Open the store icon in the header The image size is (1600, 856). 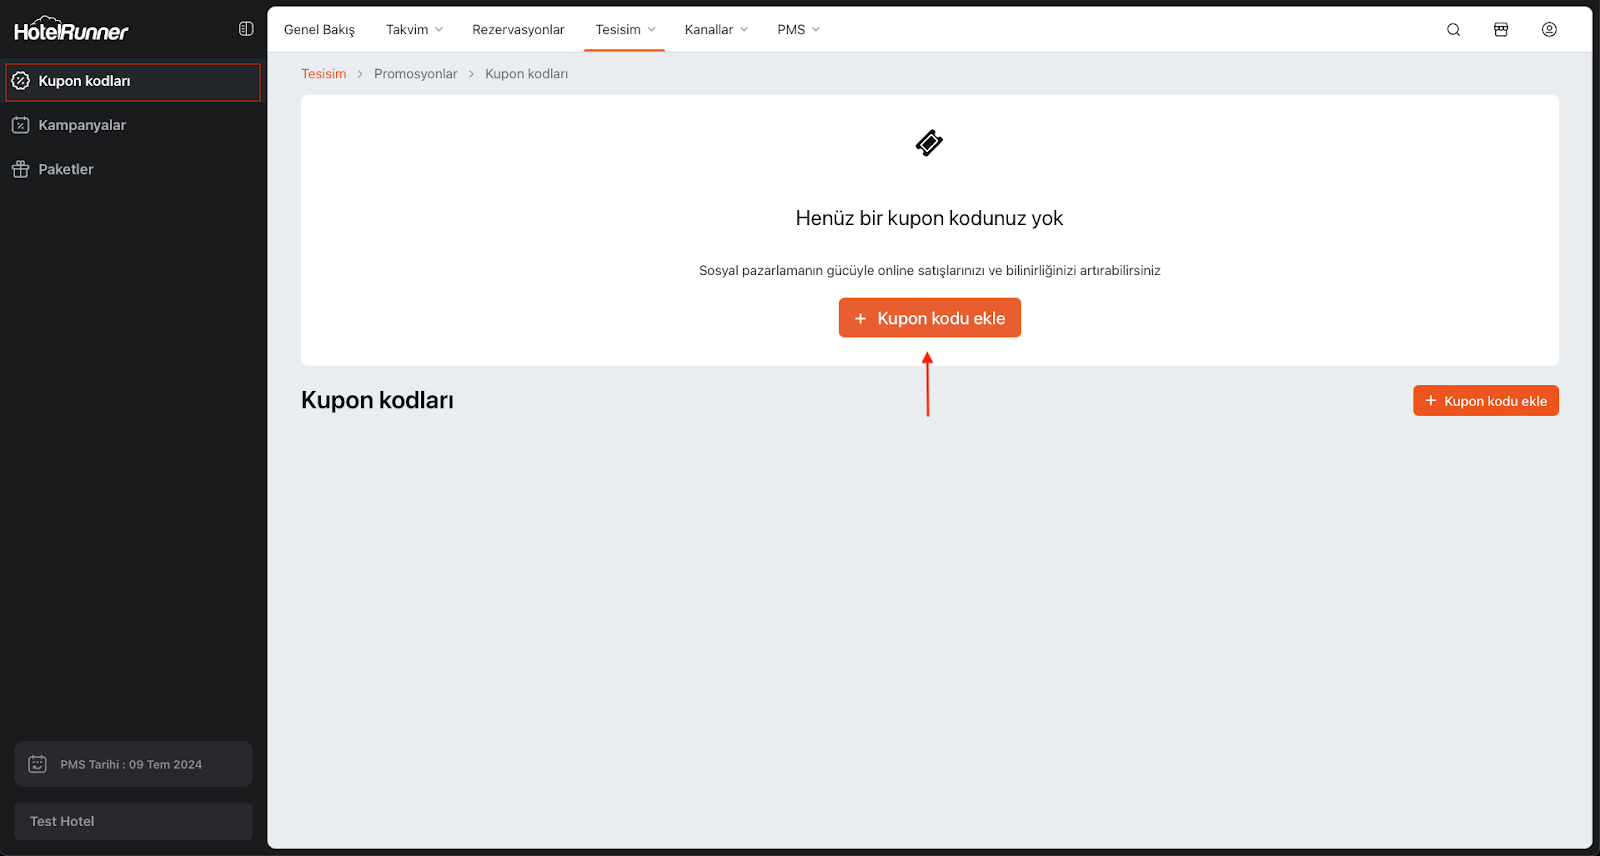(1501, 29)
